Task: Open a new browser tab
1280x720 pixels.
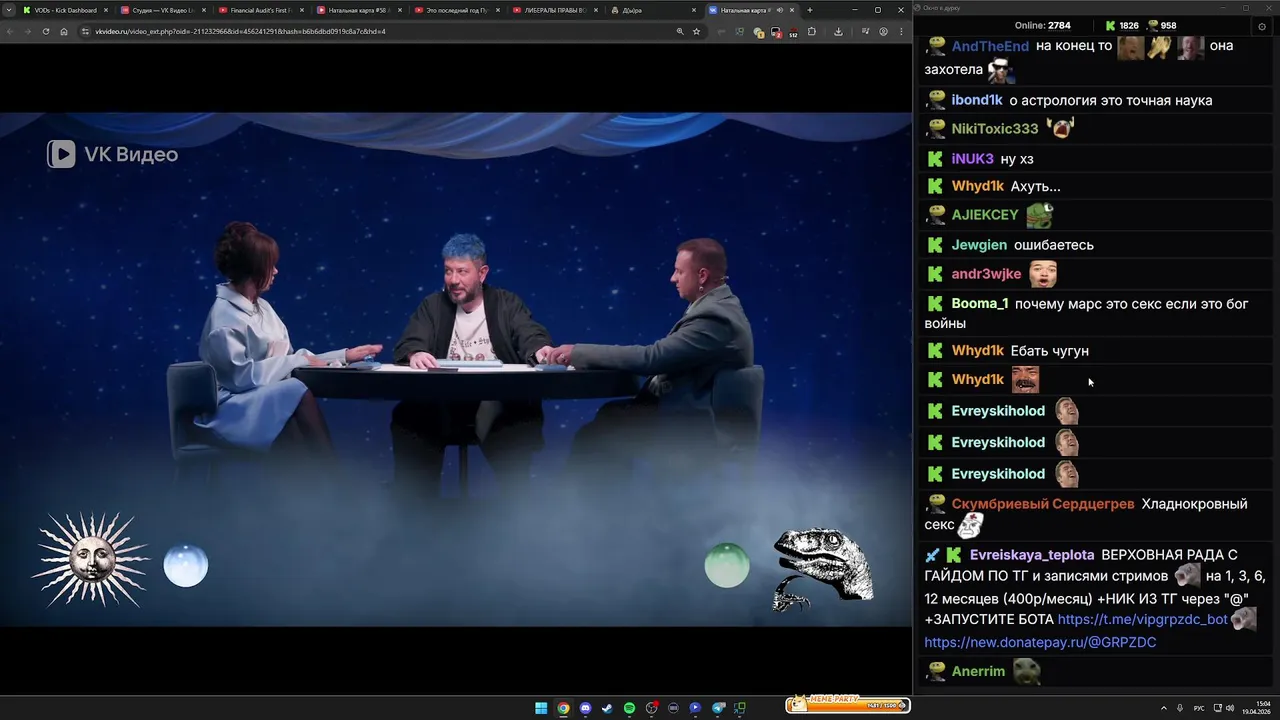Action: pos(809,10)
